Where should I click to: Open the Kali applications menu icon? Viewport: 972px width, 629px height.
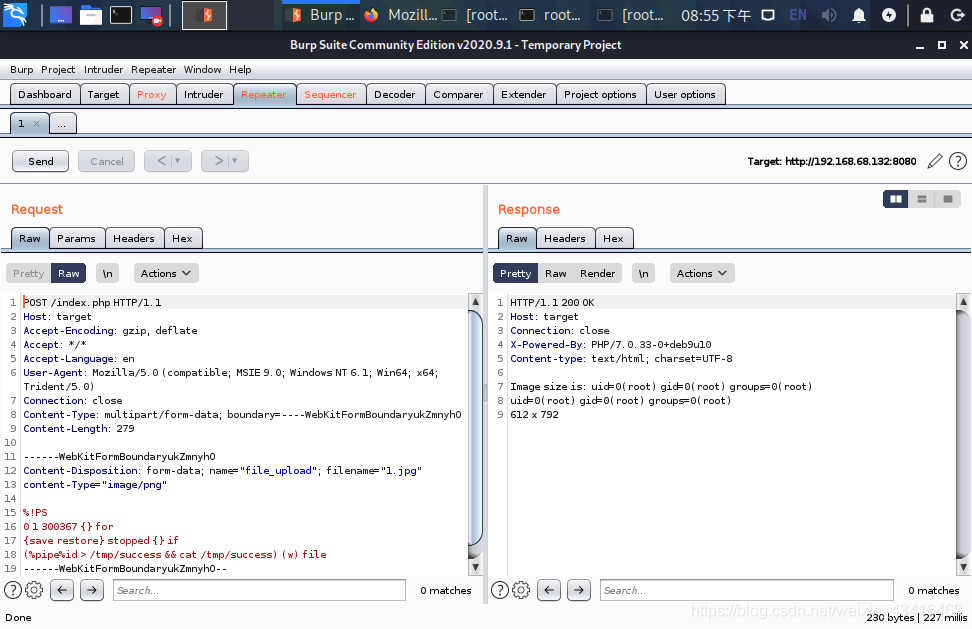click(15, 15)
